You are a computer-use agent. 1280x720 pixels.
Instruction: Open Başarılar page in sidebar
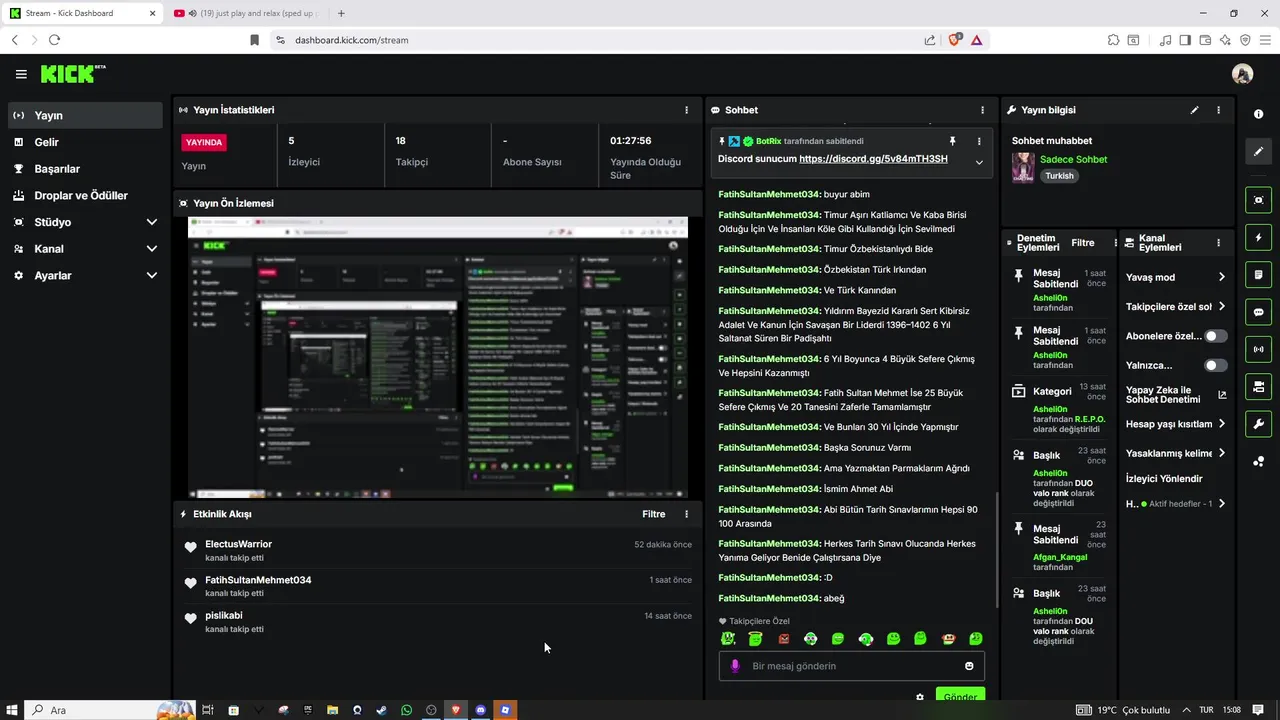(85, 169)
